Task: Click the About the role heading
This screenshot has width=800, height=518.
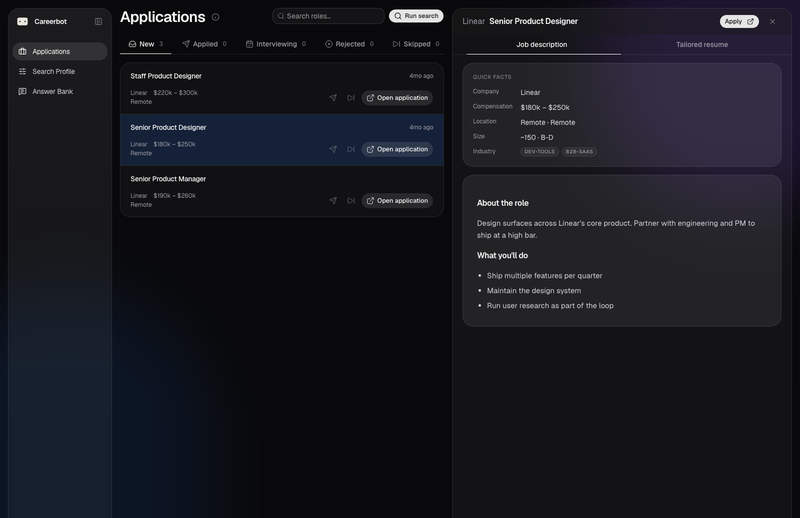Action: click(503, 203)
